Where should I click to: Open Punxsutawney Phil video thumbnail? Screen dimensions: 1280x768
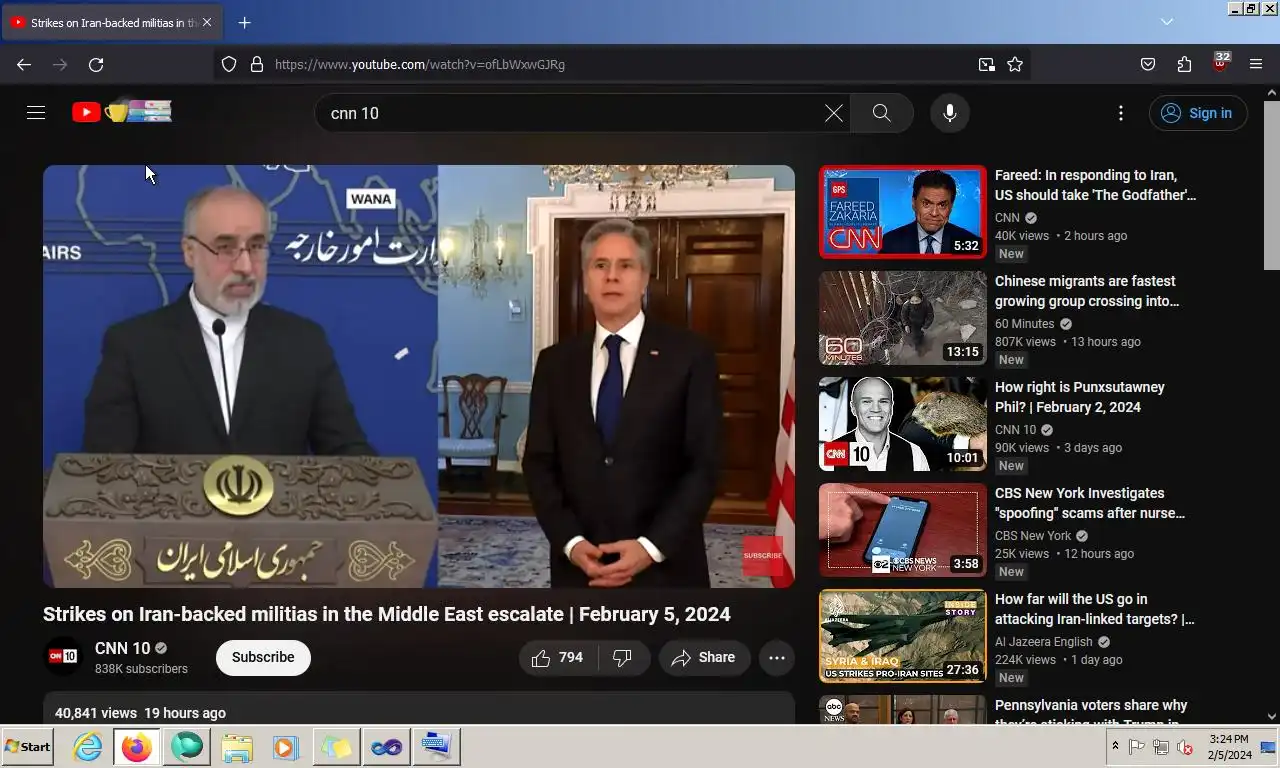click(x=902, y=424)
